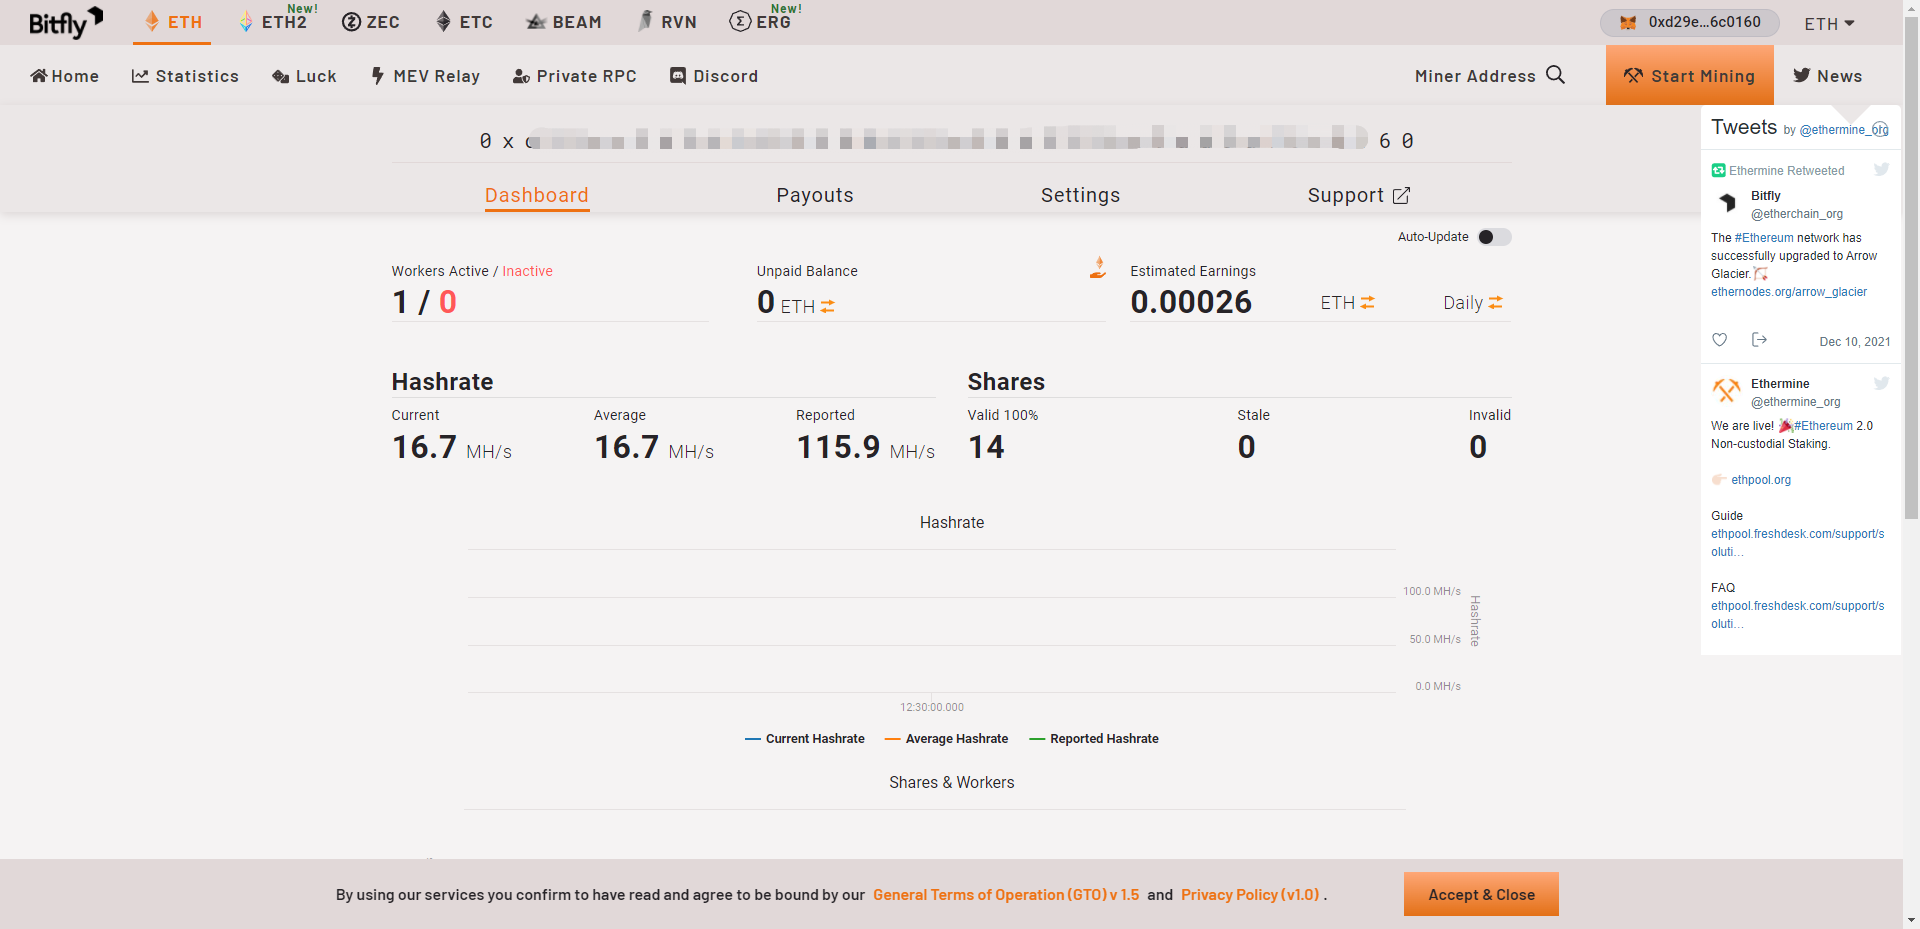Click the Tweets info icon
This screenshot has width=1920, height=929.
click(x=1880, y=129)
